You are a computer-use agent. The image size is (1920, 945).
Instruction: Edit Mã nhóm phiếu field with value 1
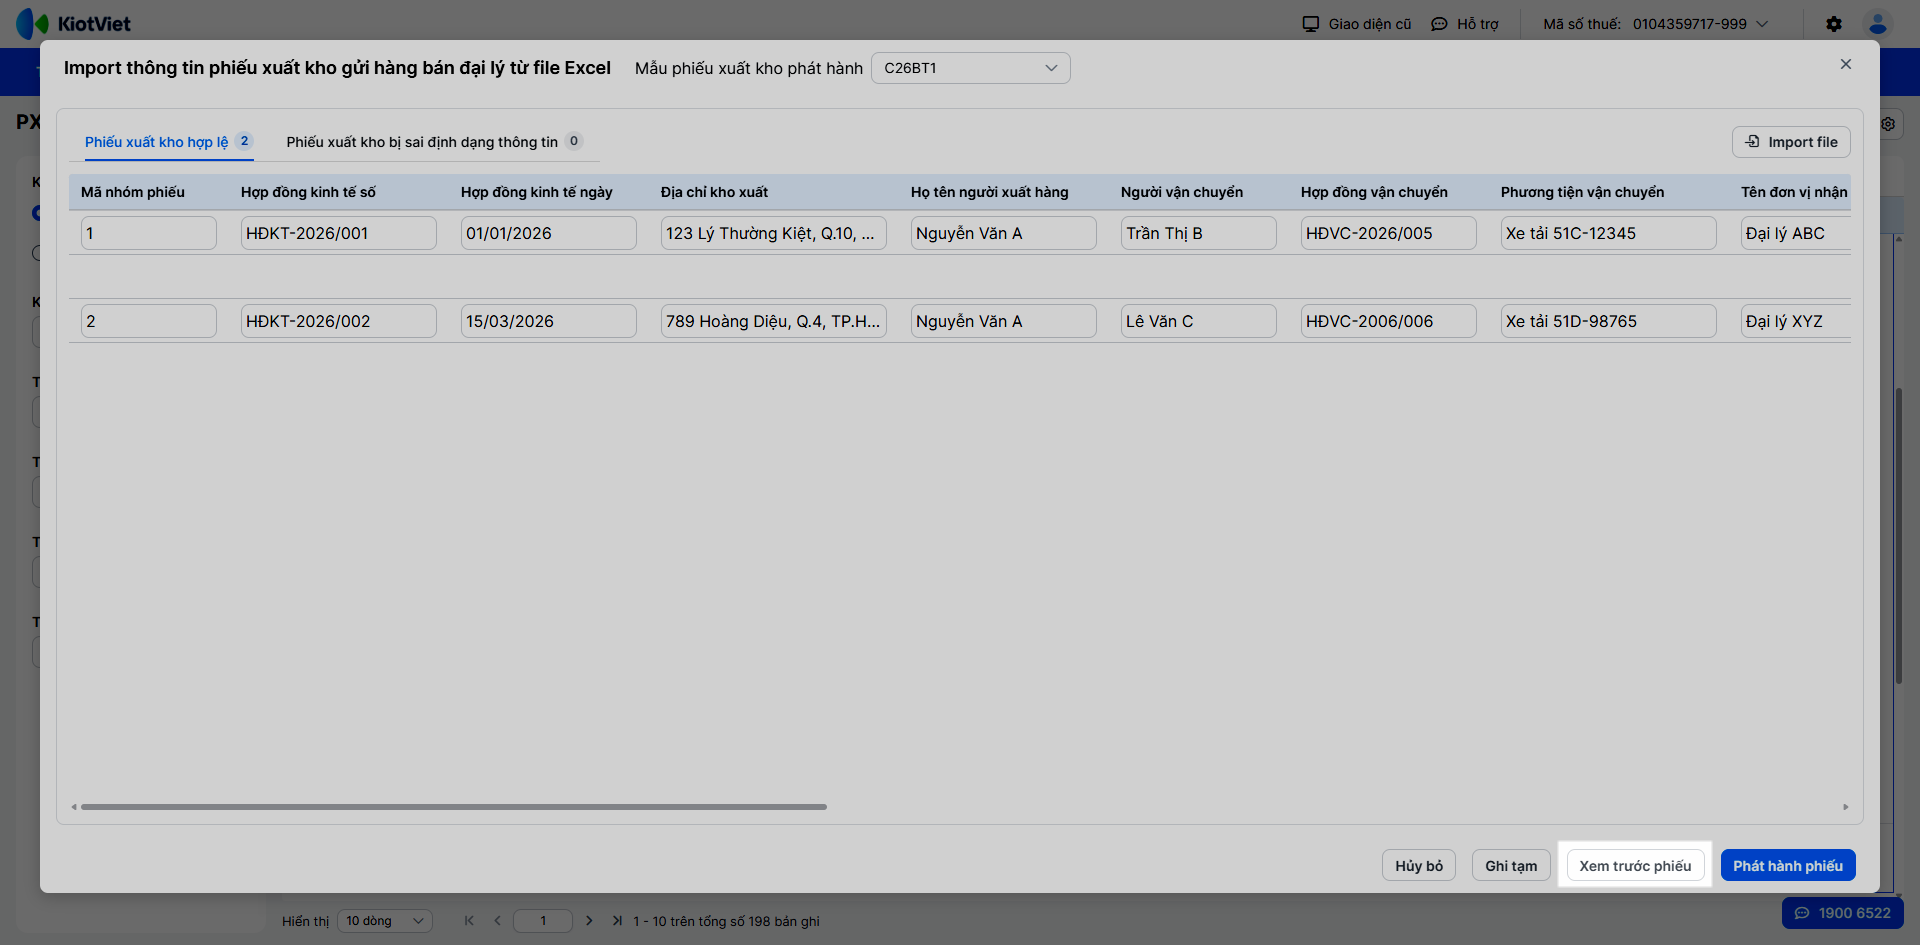pyautogui.click(x=149, y=233)
